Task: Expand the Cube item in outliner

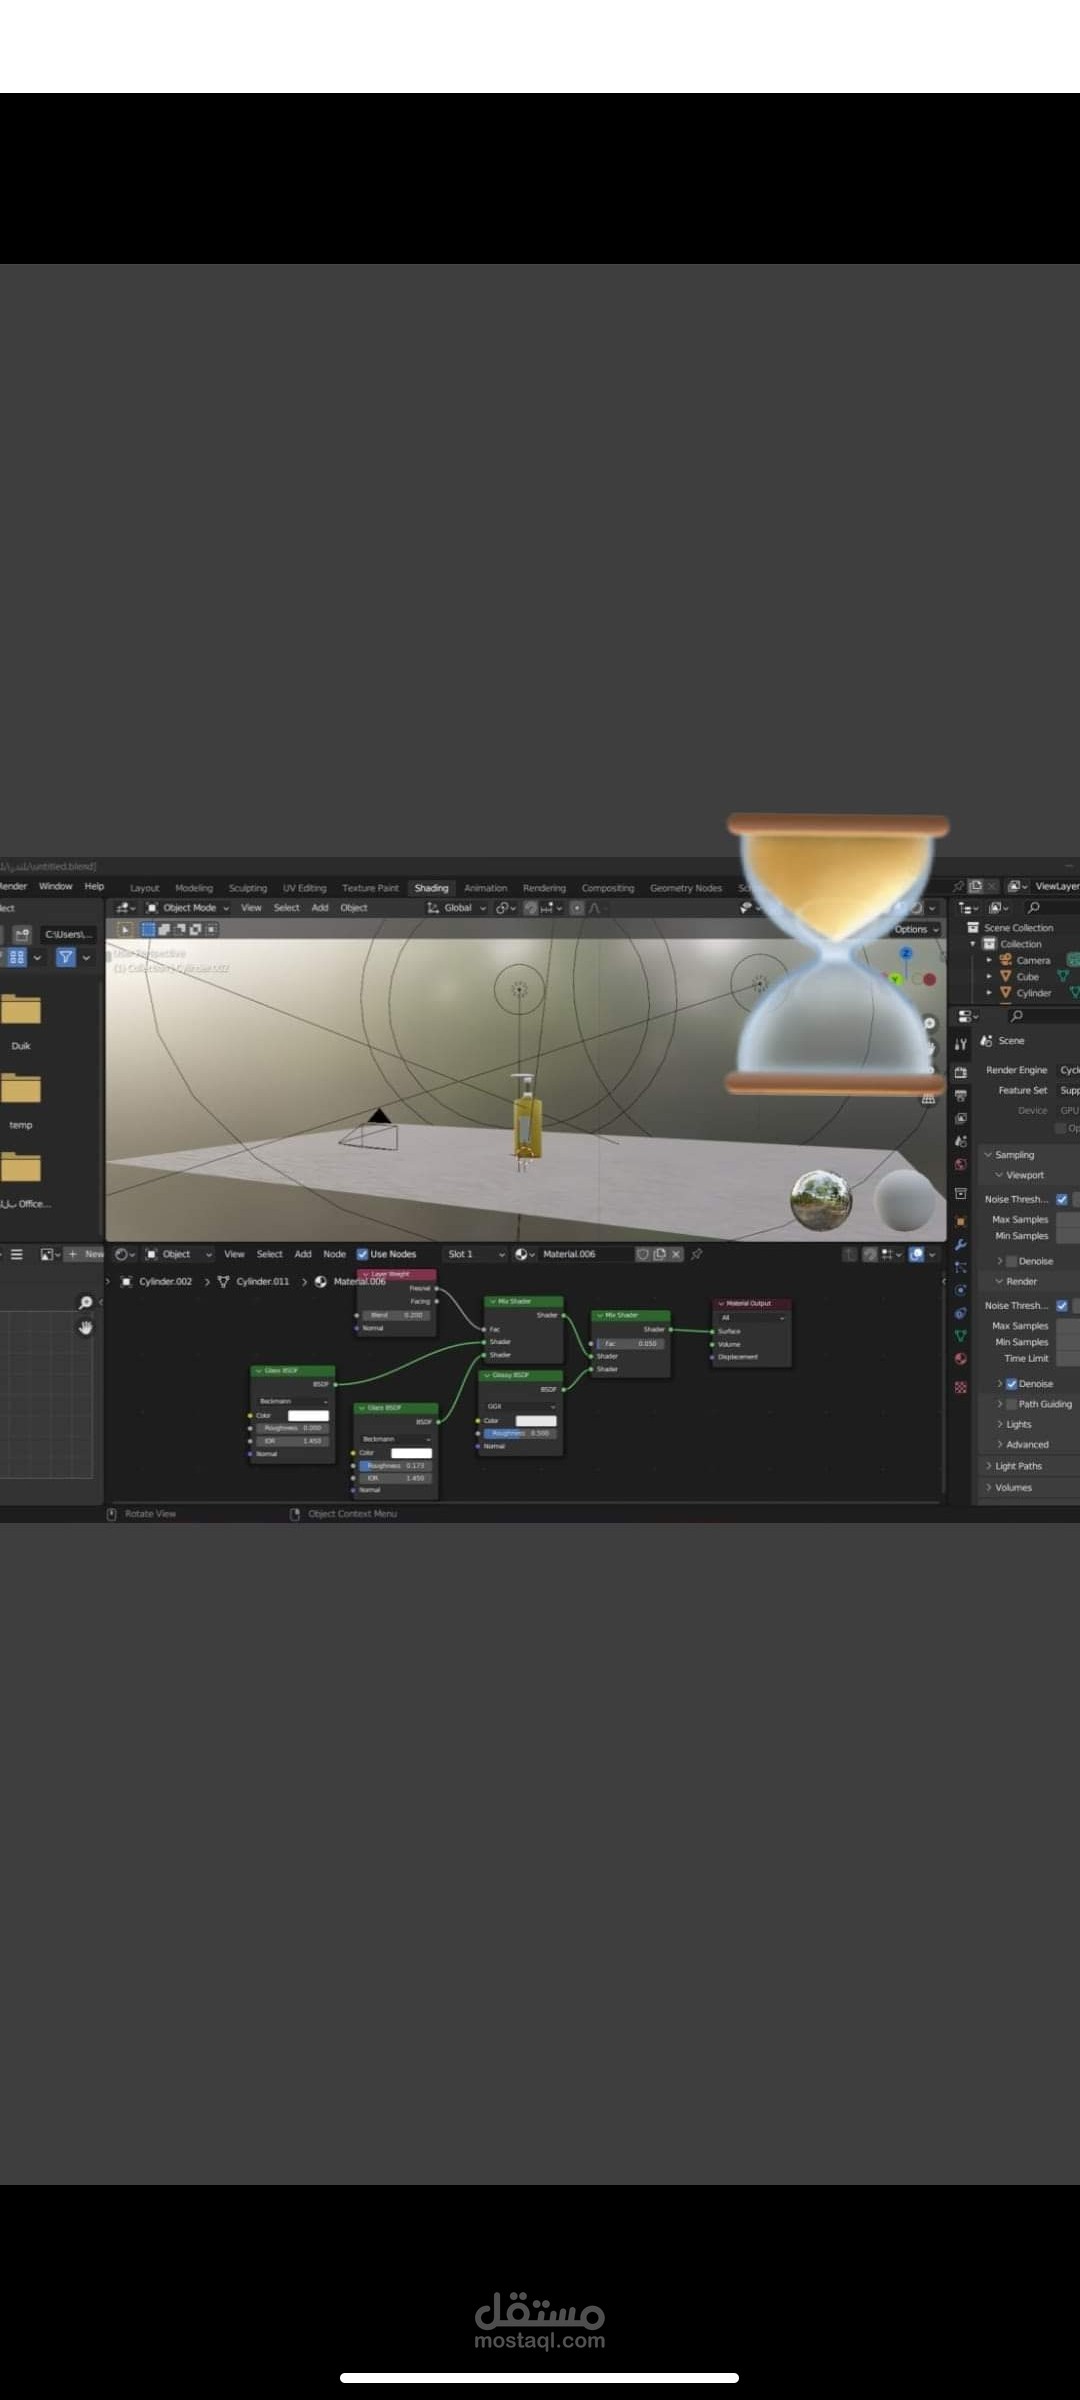Action: (989, 976)
